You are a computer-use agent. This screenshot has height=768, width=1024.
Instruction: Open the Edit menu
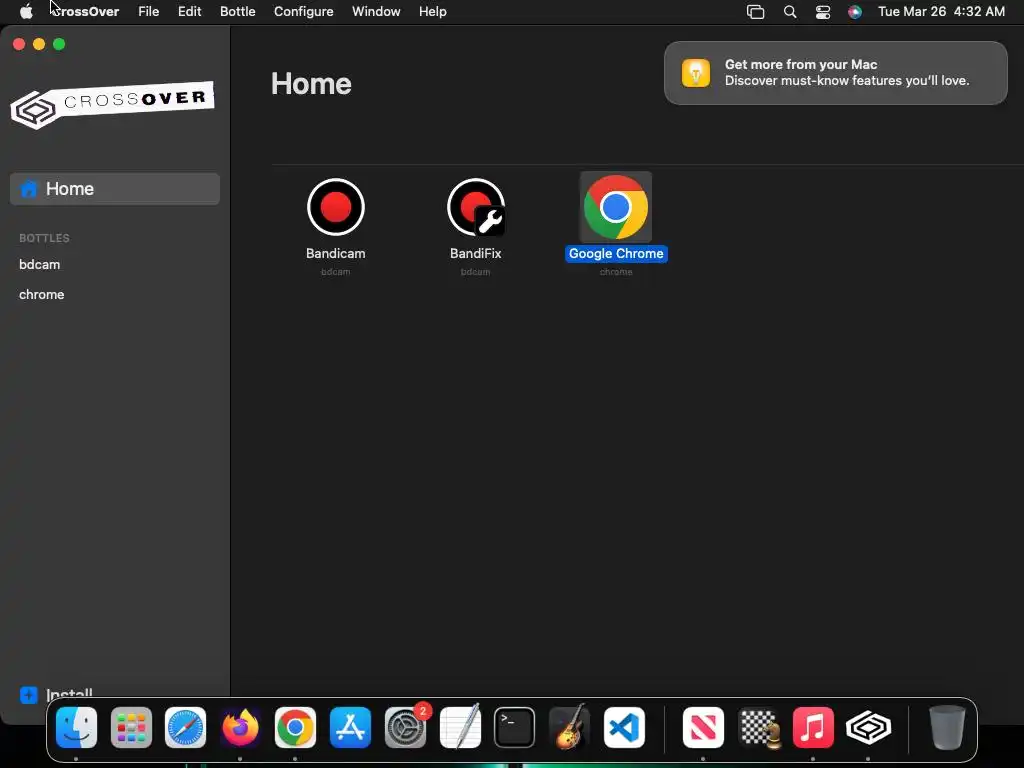tap(189, 12)
